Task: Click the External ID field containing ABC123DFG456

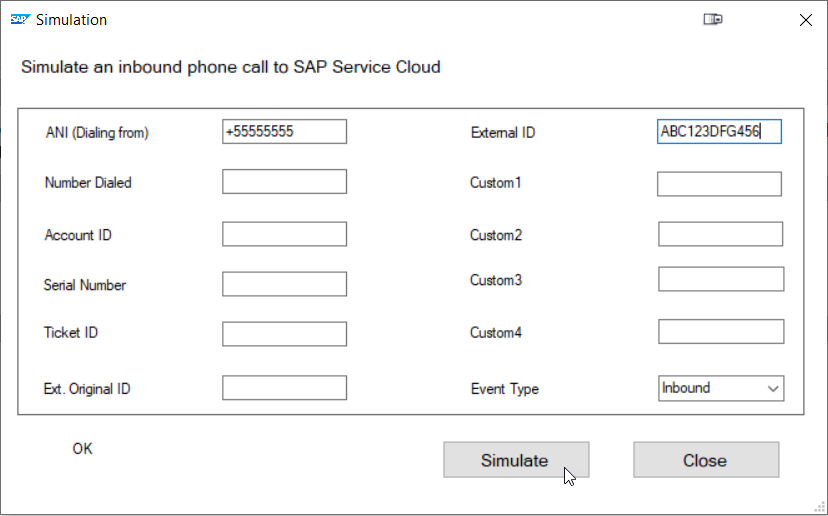Action: click(x=719, y=132)
